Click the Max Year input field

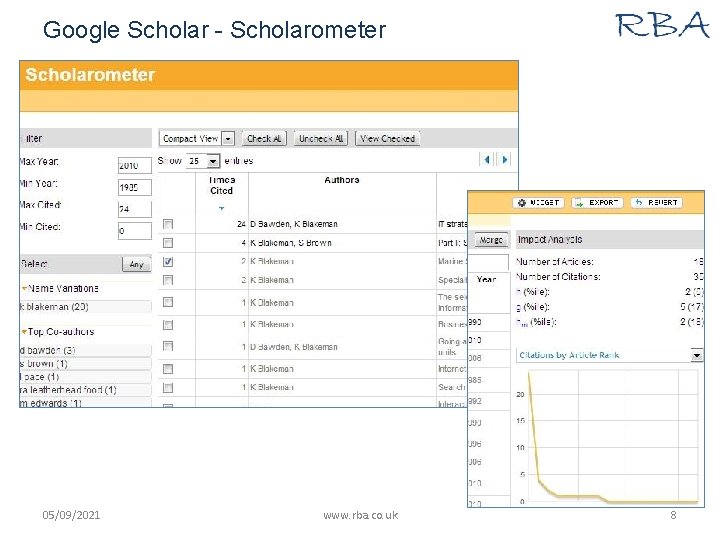tap(135, 165)
